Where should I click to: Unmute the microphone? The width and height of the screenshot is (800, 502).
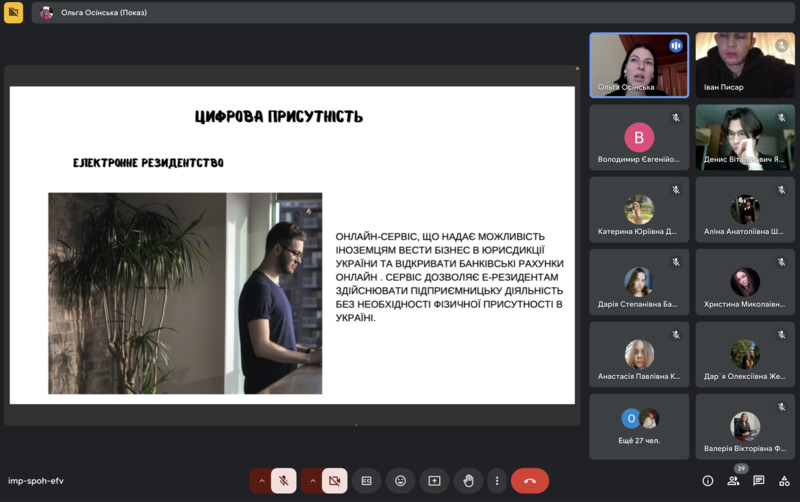(283, 481)
